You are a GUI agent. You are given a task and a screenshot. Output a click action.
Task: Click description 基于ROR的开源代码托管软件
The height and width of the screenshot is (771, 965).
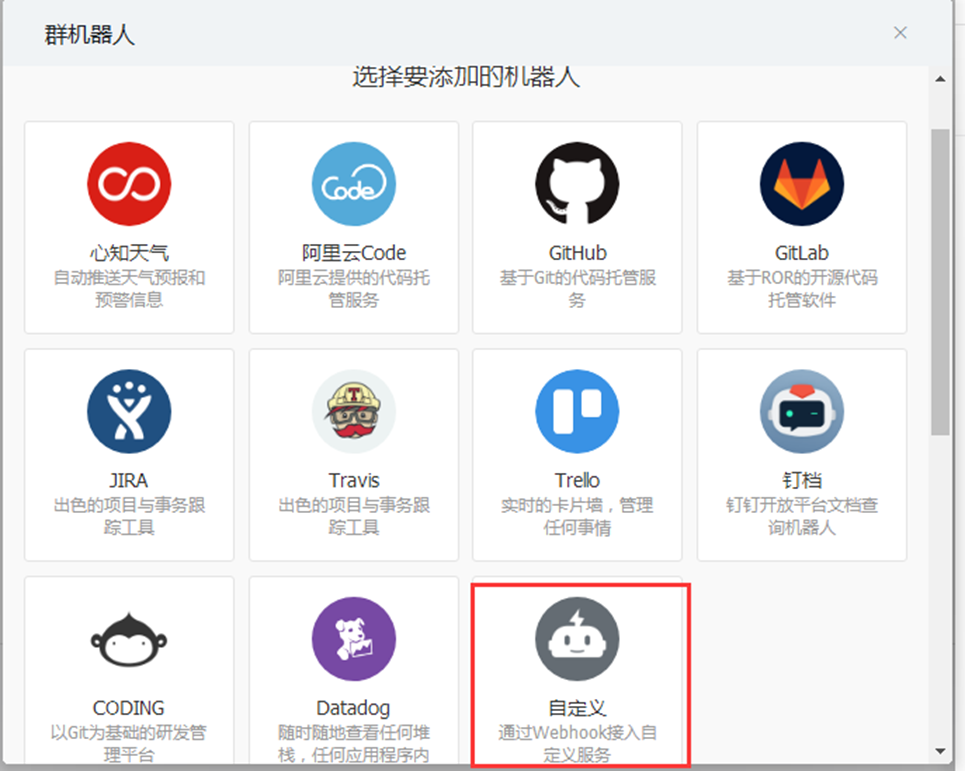pyautogui.click(x=802, y=289)
